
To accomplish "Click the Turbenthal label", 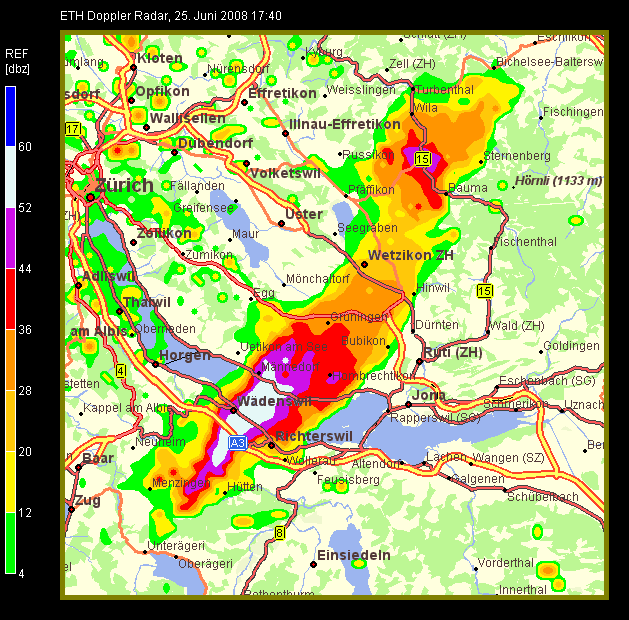I will tap(444, 89).
